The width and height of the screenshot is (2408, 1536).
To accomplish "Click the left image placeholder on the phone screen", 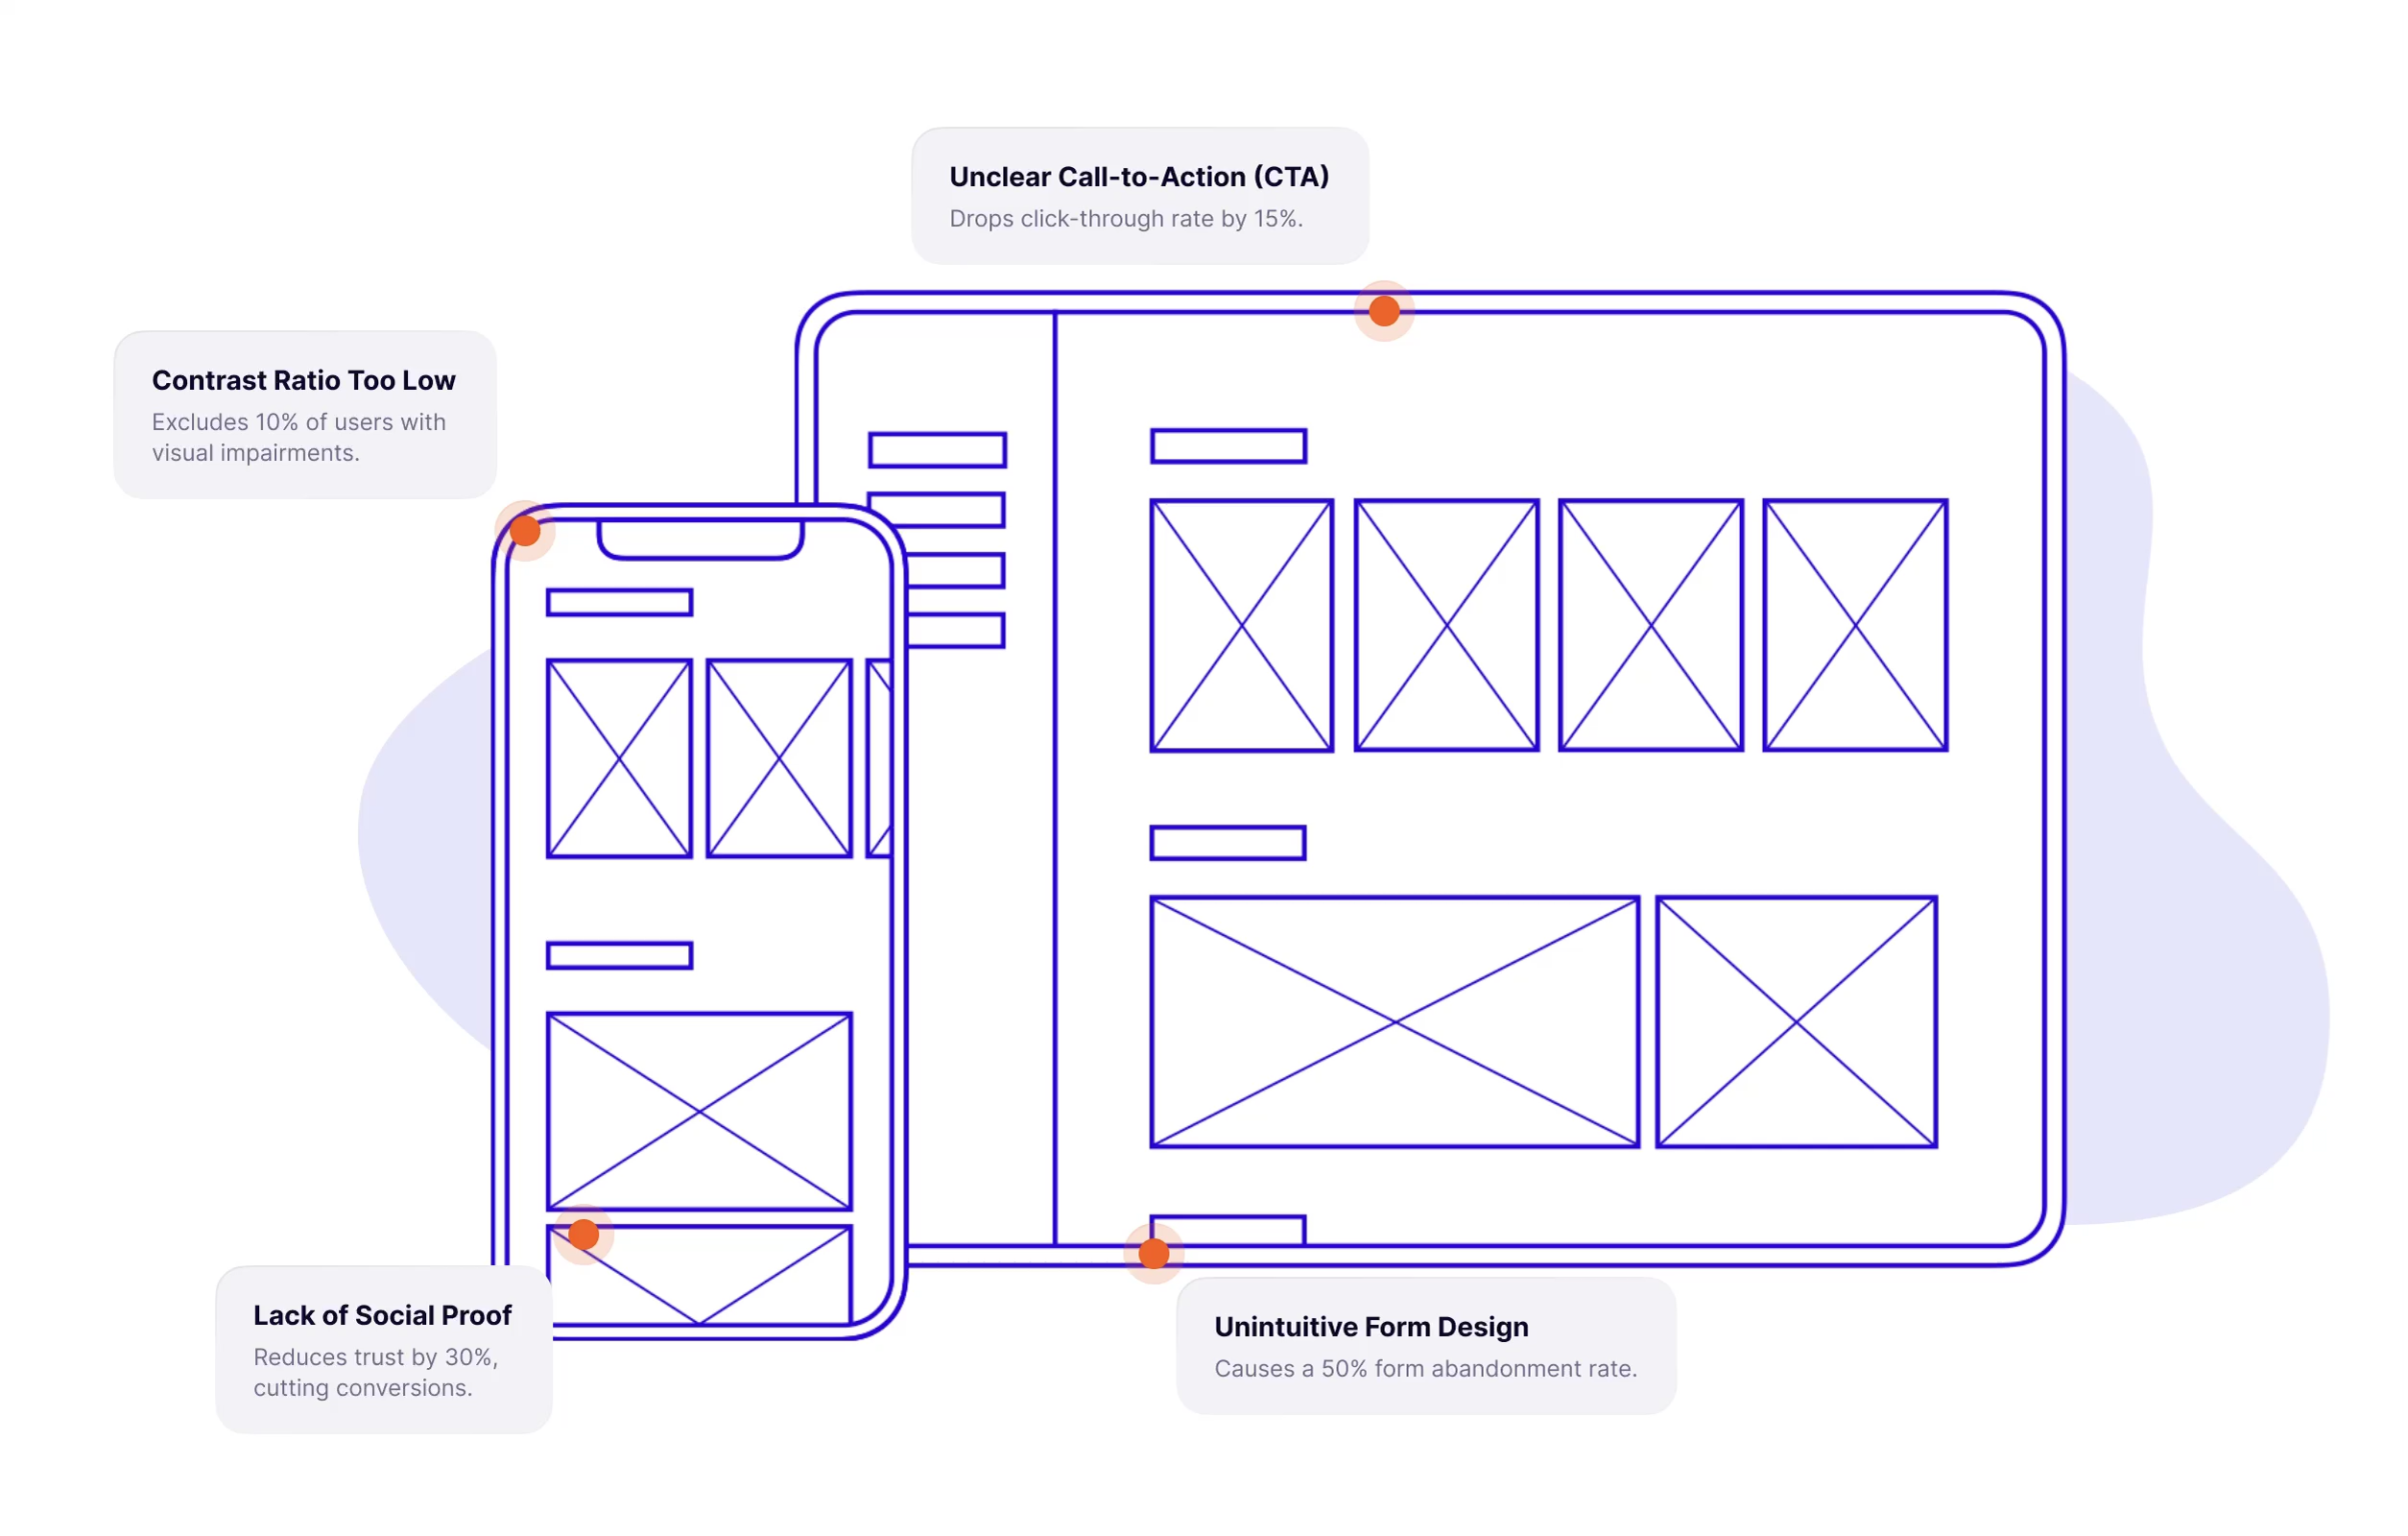I will 618,758.
